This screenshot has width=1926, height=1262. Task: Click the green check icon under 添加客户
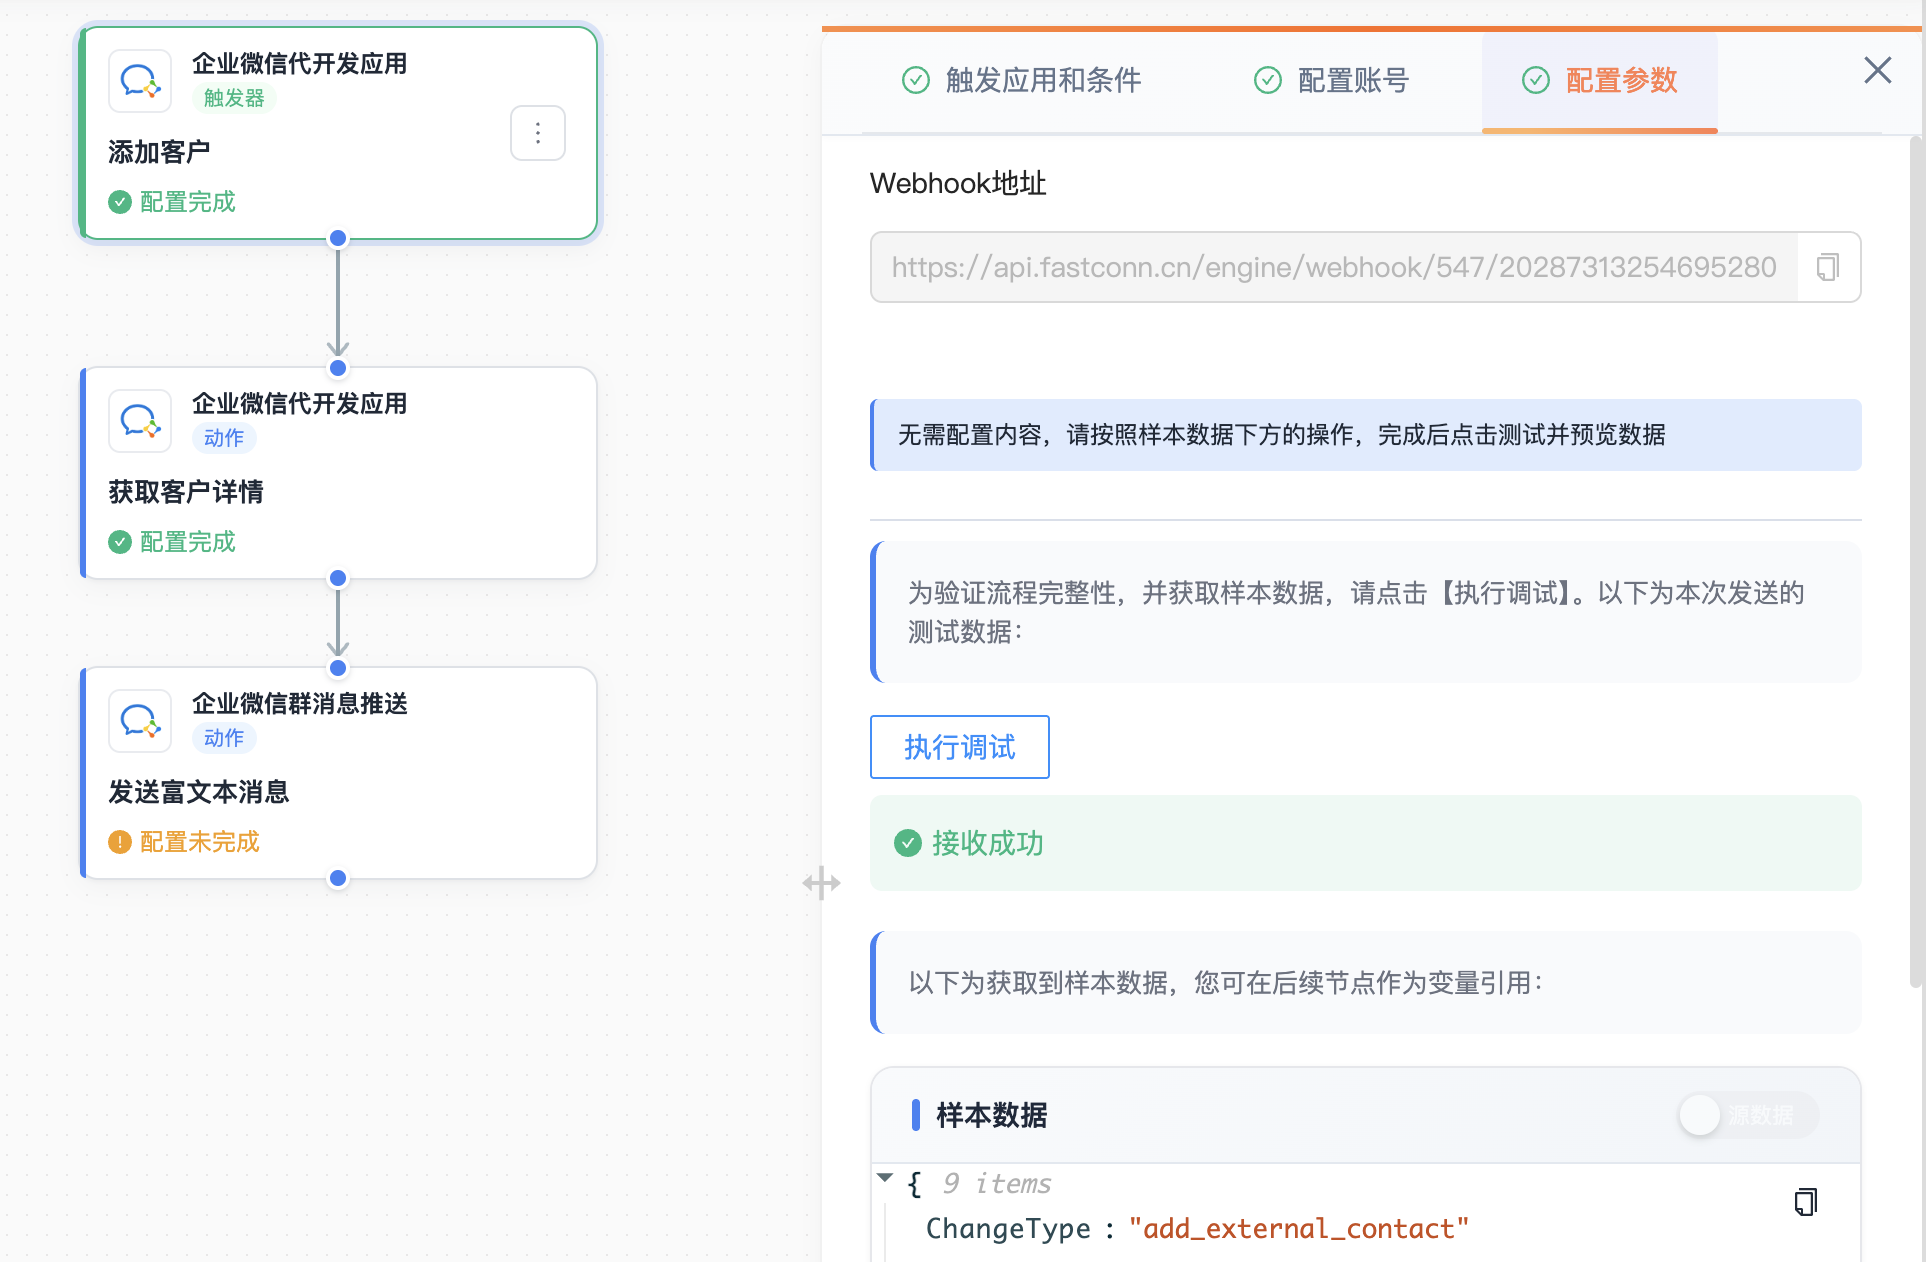coord(120,202)
